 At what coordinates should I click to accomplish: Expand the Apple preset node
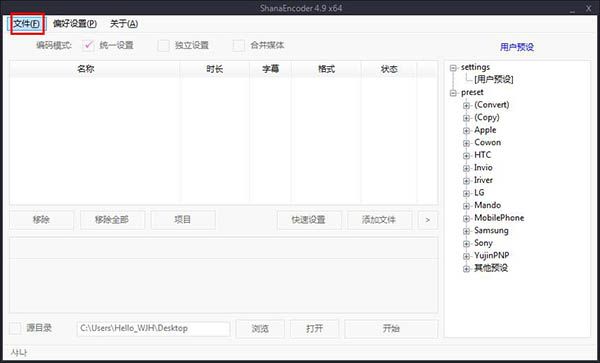466,130
